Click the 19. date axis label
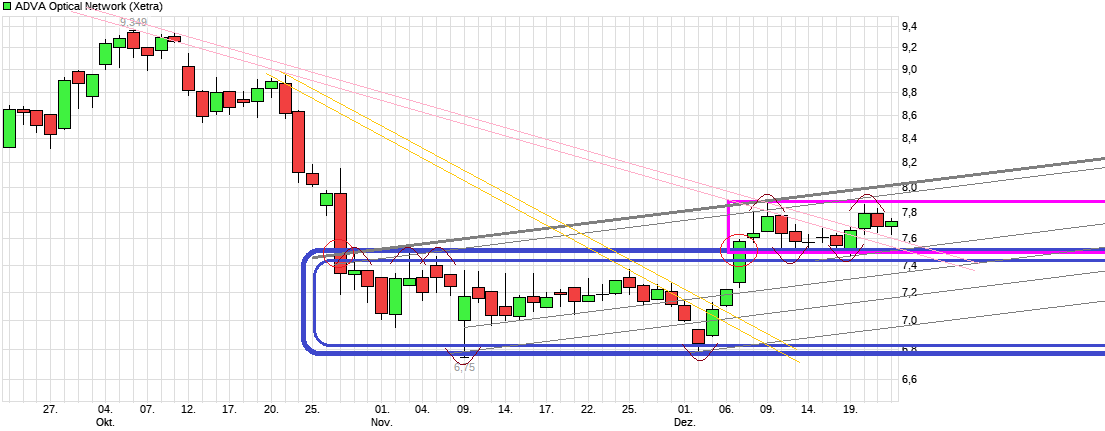 click(851, 409)
